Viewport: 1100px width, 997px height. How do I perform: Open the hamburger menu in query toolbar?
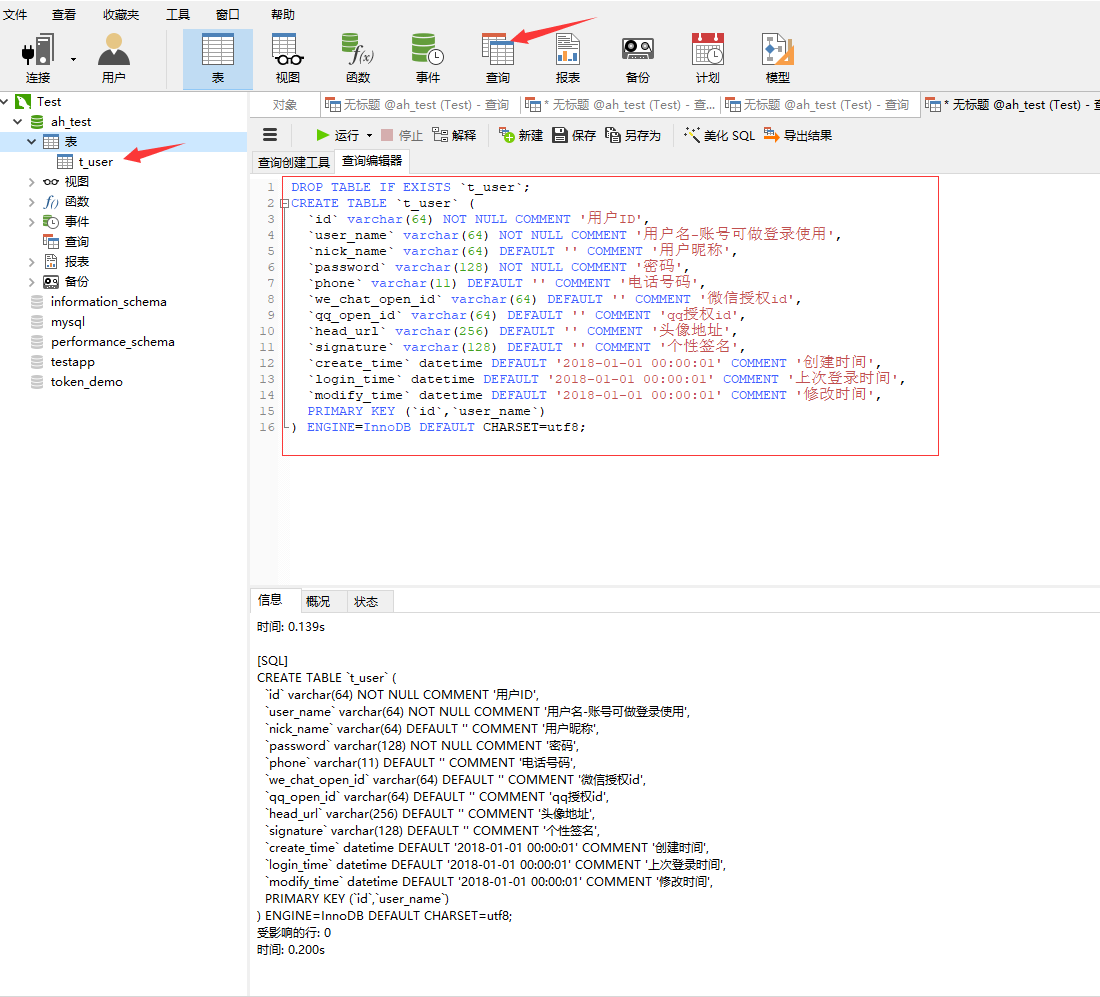pyautogui.click(x=270, y=135)
